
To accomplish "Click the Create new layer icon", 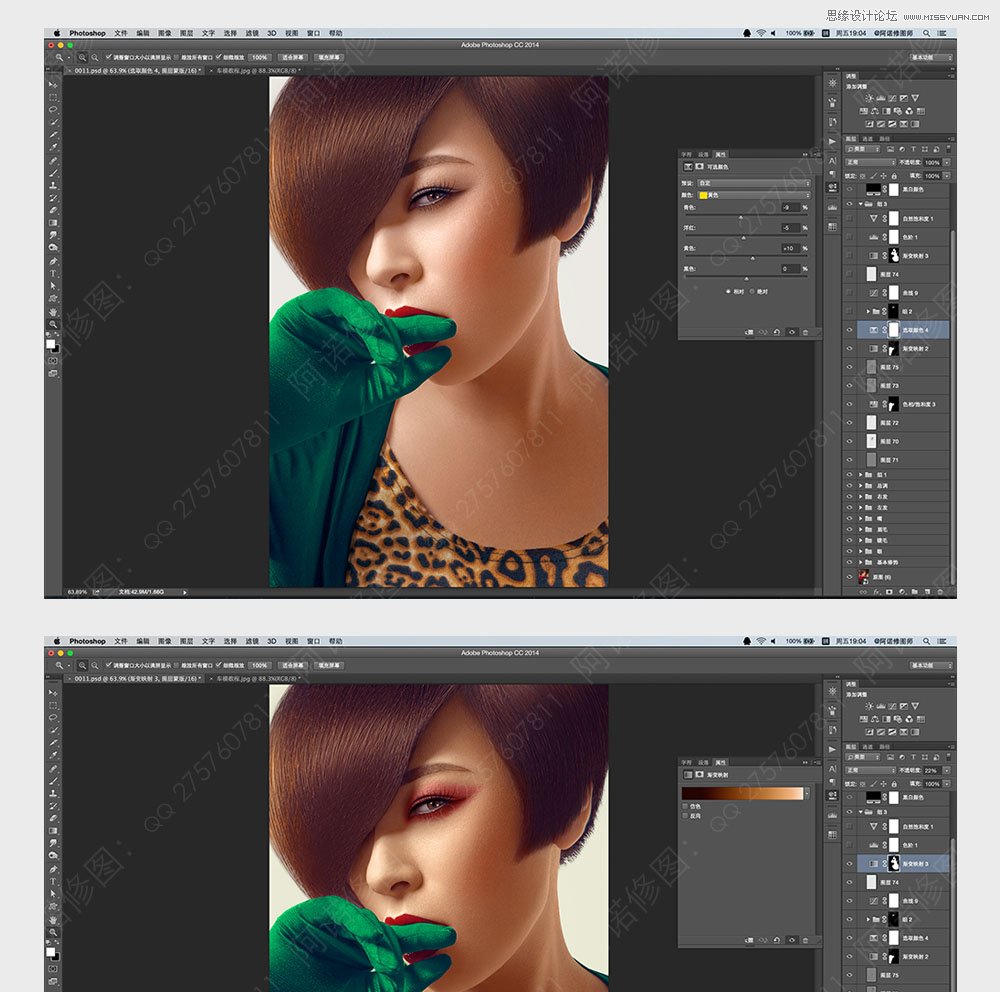I will [x=928, y=592].
